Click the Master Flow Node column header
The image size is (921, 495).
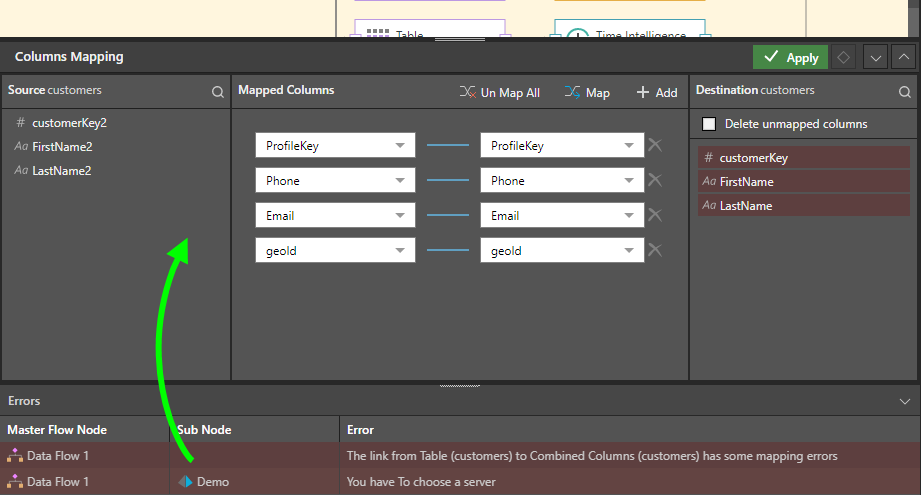click(x=58, y=430)
